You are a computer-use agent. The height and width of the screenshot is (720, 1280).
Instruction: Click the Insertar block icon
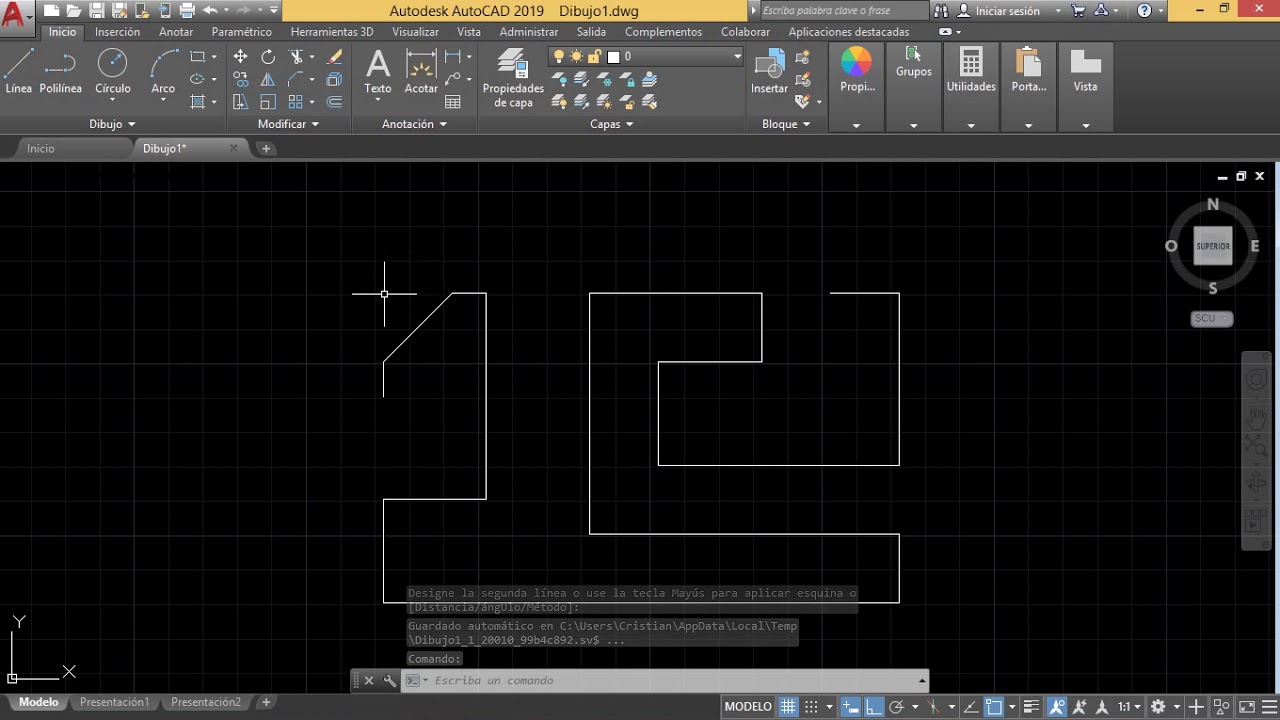[769, 71]
